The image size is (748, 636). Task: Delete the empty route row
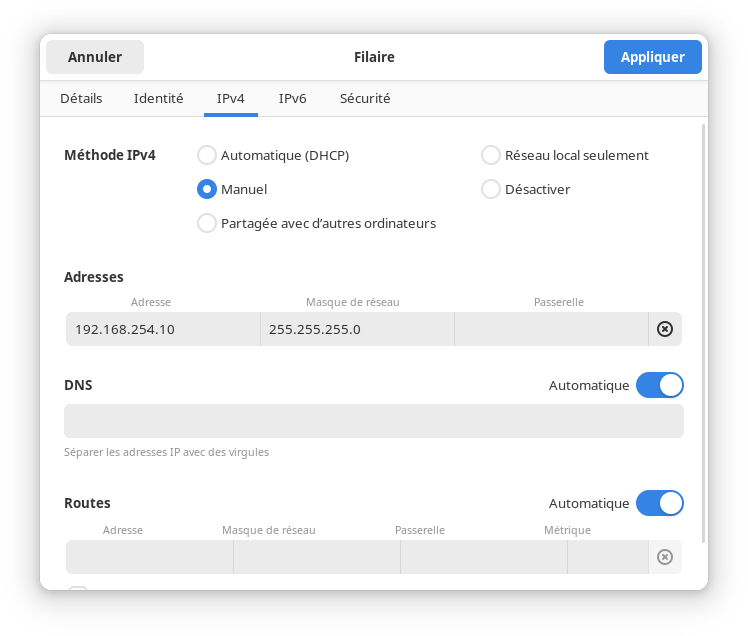[x=665, y=557]
